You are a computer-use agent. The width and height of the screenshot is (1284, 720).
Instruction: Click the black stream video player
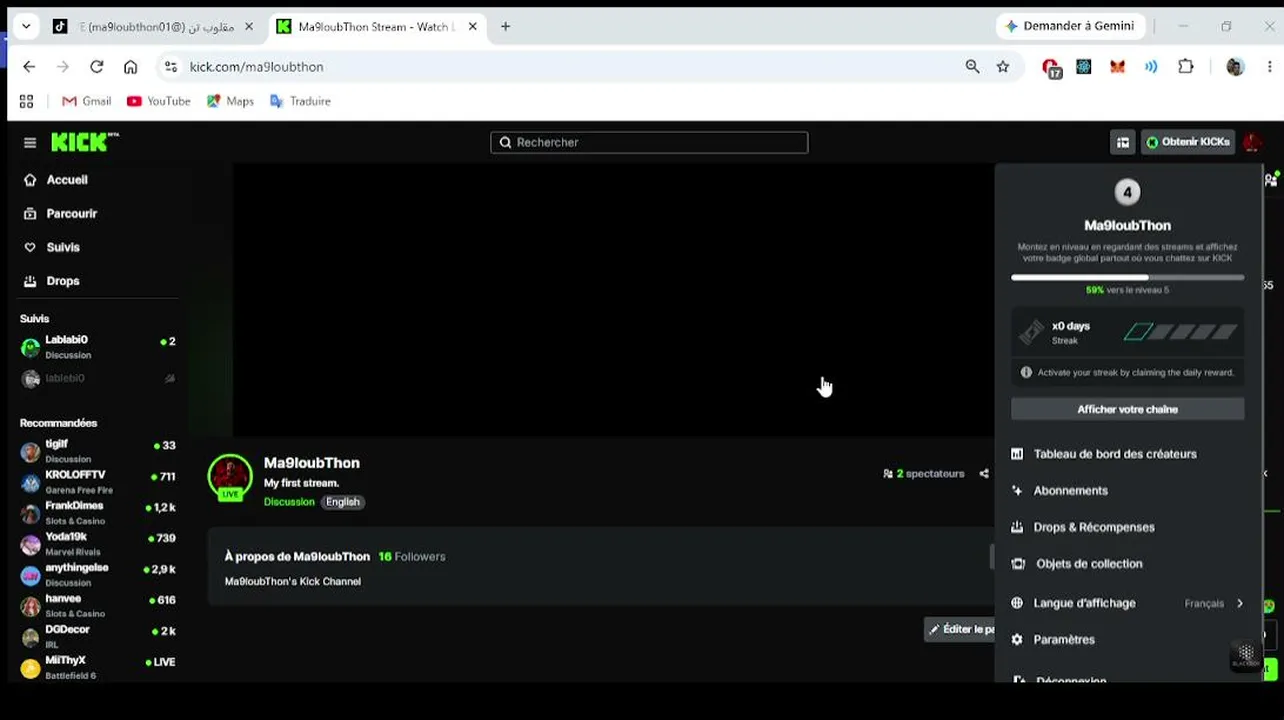(613, 300)
